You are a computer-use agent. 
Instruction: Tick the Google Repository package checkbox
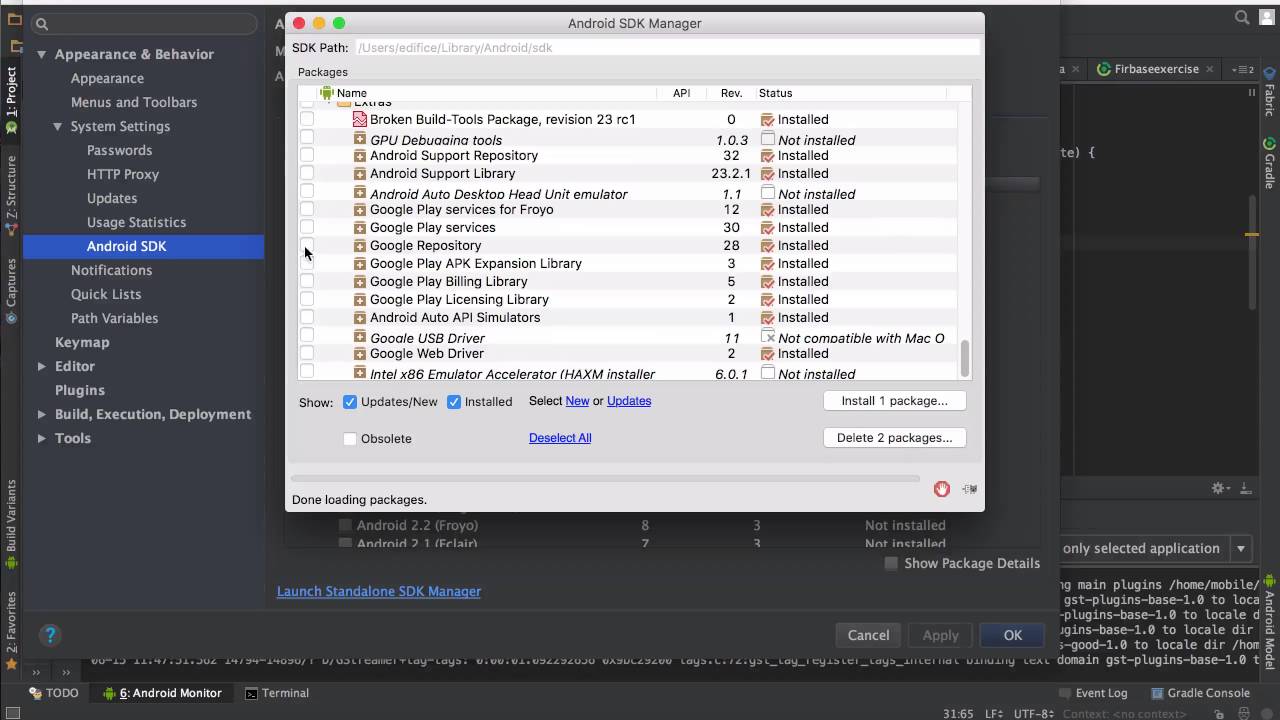(x=307, y=245)
